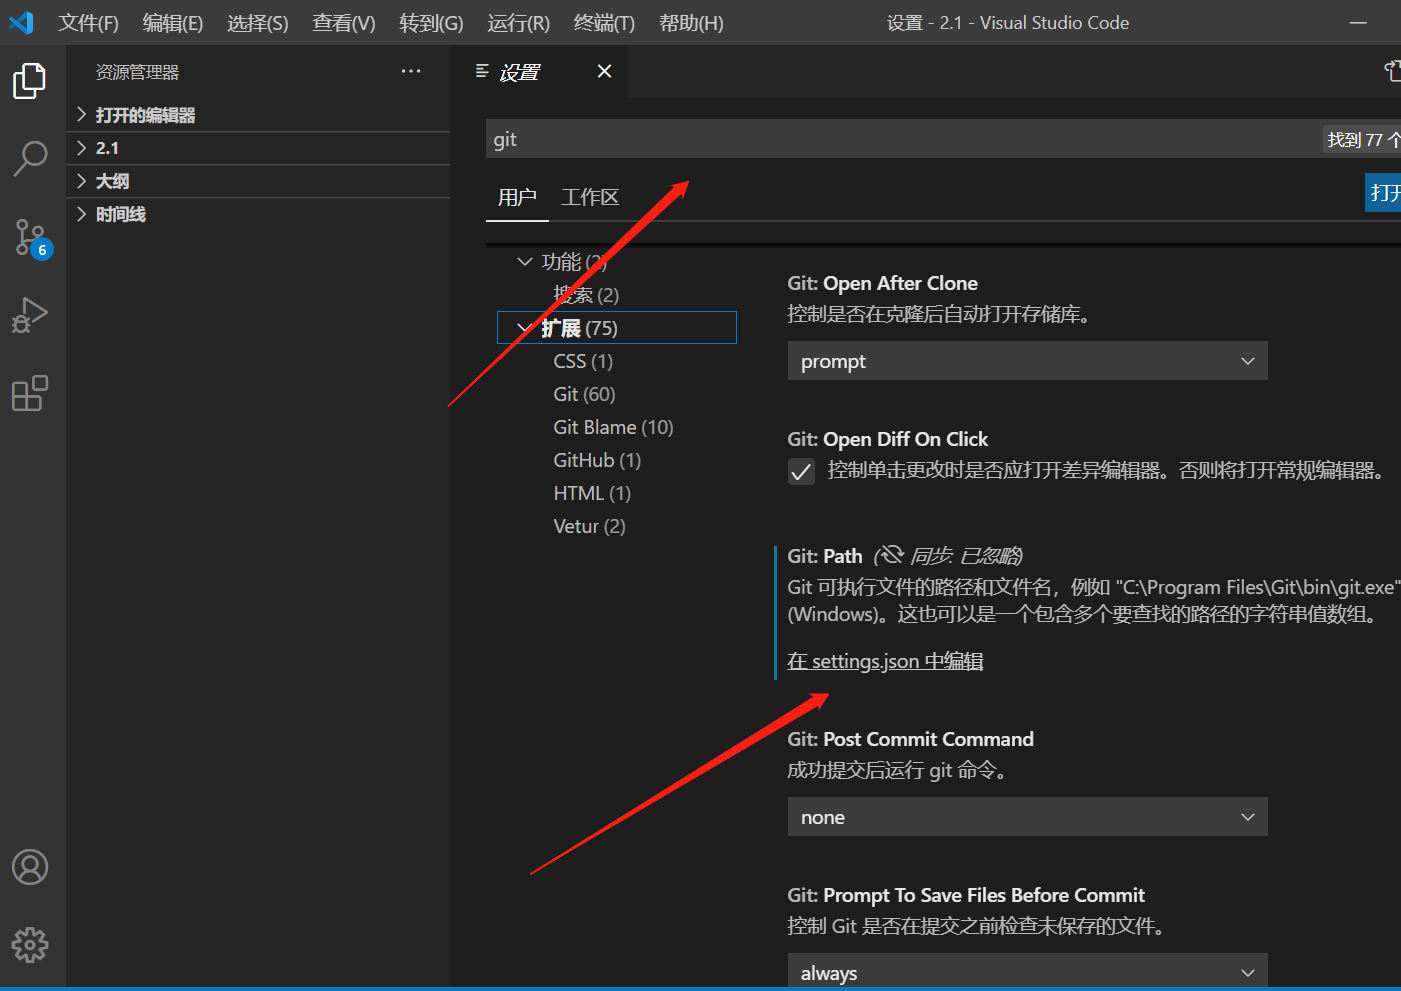Open the Search view in activity bar
The image size is (1401, 991).
click(30, 158)
